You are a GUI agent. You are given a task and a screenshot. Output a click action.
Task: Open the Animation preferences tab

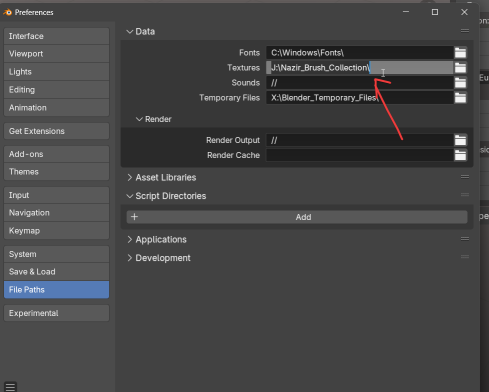point(56,108)
